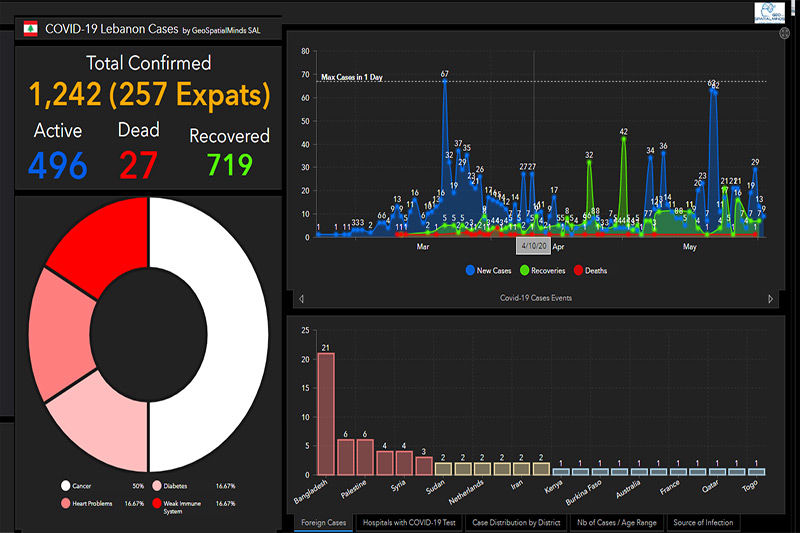Open the Foreign Cases tab
This screenshot has height=533, width=800.
pyautogui.click(x=323, y=523)
